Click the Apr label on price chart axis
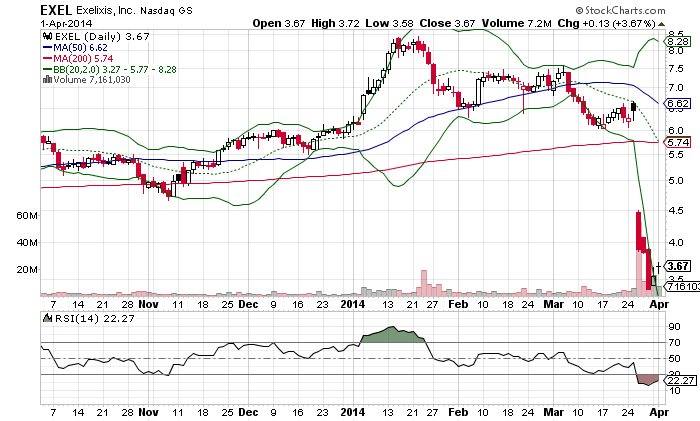Image resolution: width=700 pixels, height=421 pixels. (659, 304)
